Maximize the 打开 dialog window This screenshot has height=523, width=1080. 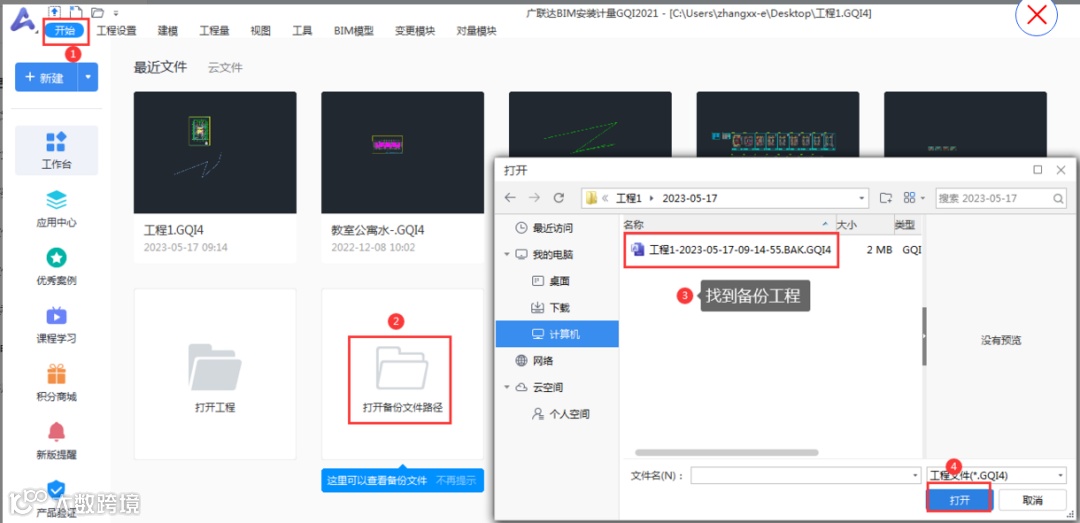[1037, 170]
